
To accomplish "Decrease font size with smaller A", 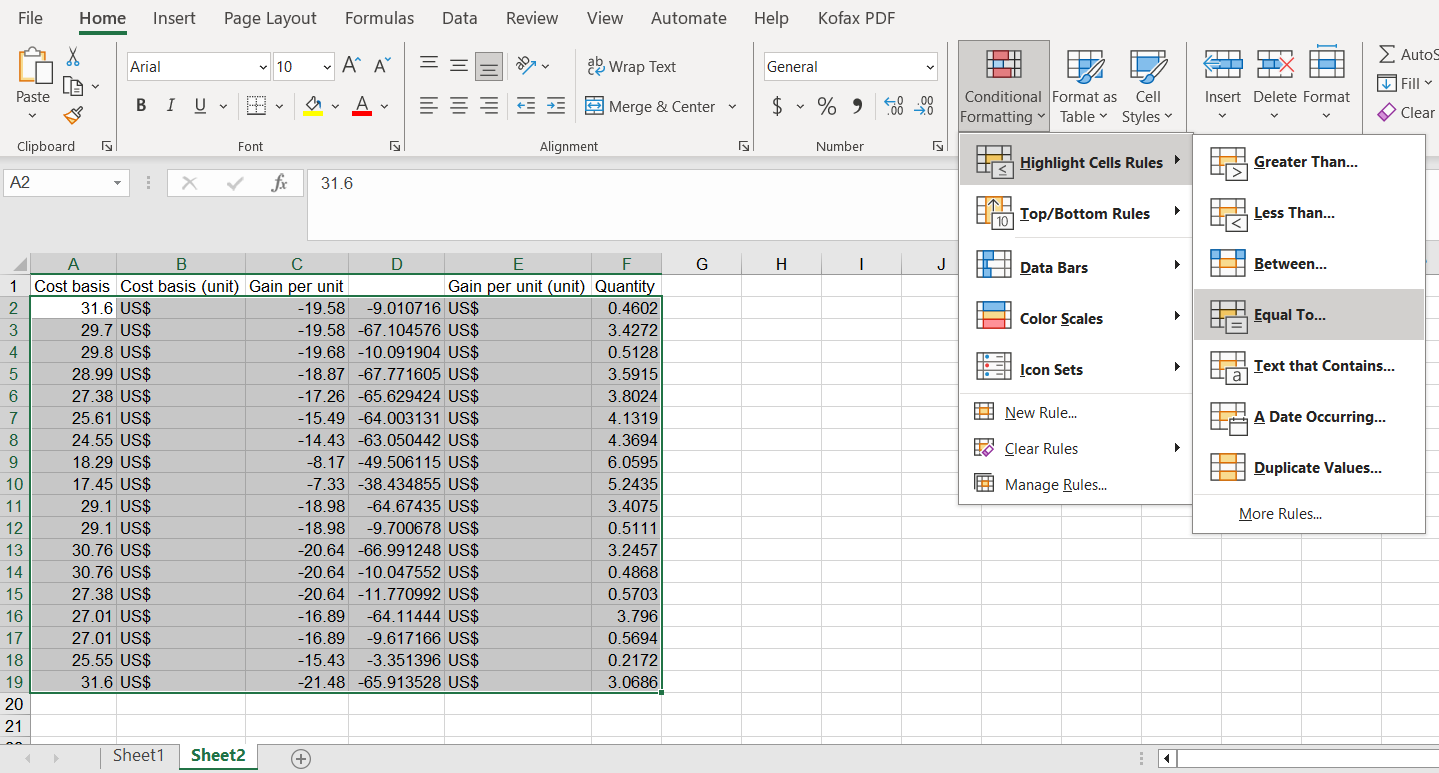I will coord(381,66).
